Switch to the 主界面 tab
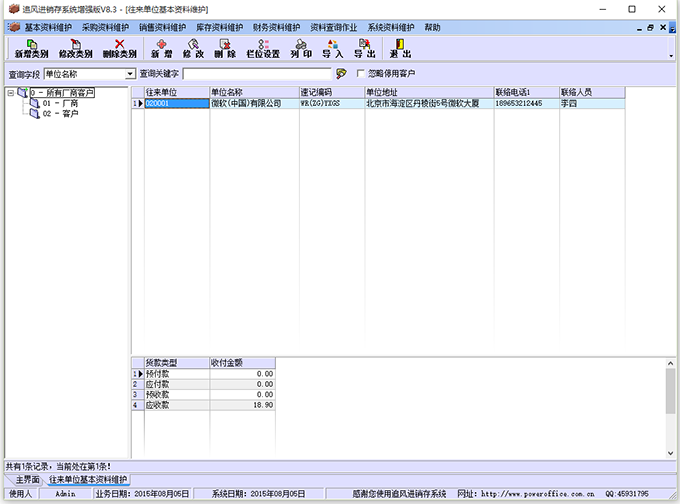Image resolution: width=680 pixels, height=504 pixels. [x=24, y=480]
